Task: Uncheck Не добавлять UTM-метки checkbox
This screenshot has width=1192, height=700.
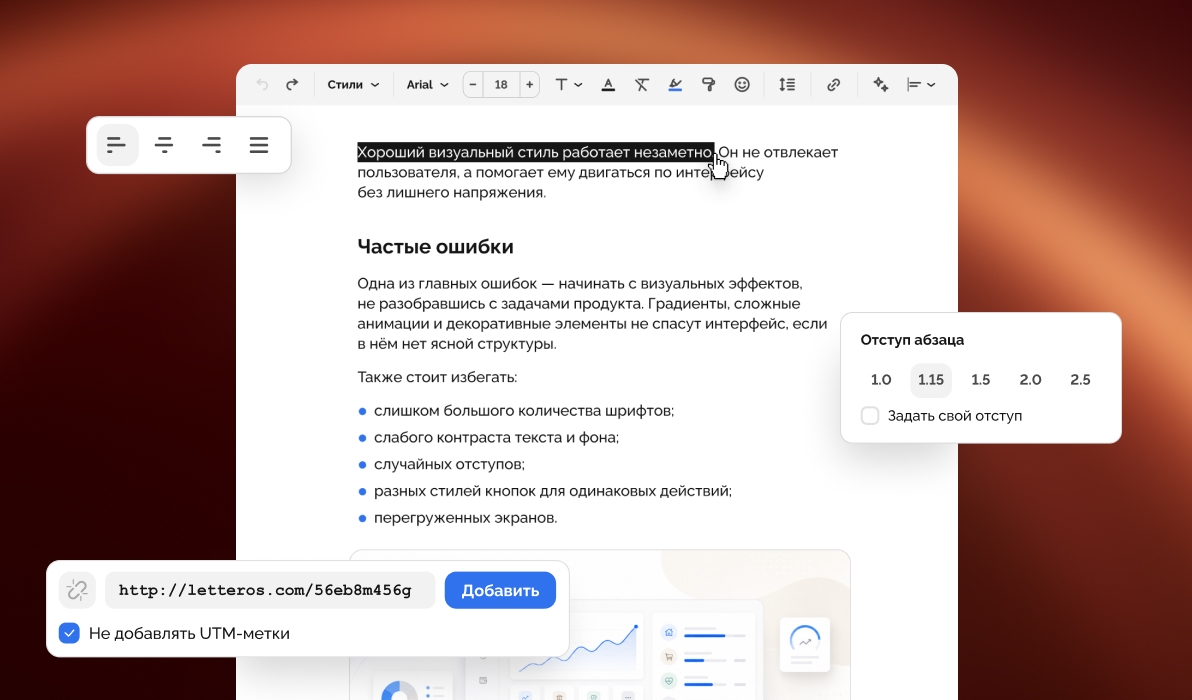Action: coord(69,633)
